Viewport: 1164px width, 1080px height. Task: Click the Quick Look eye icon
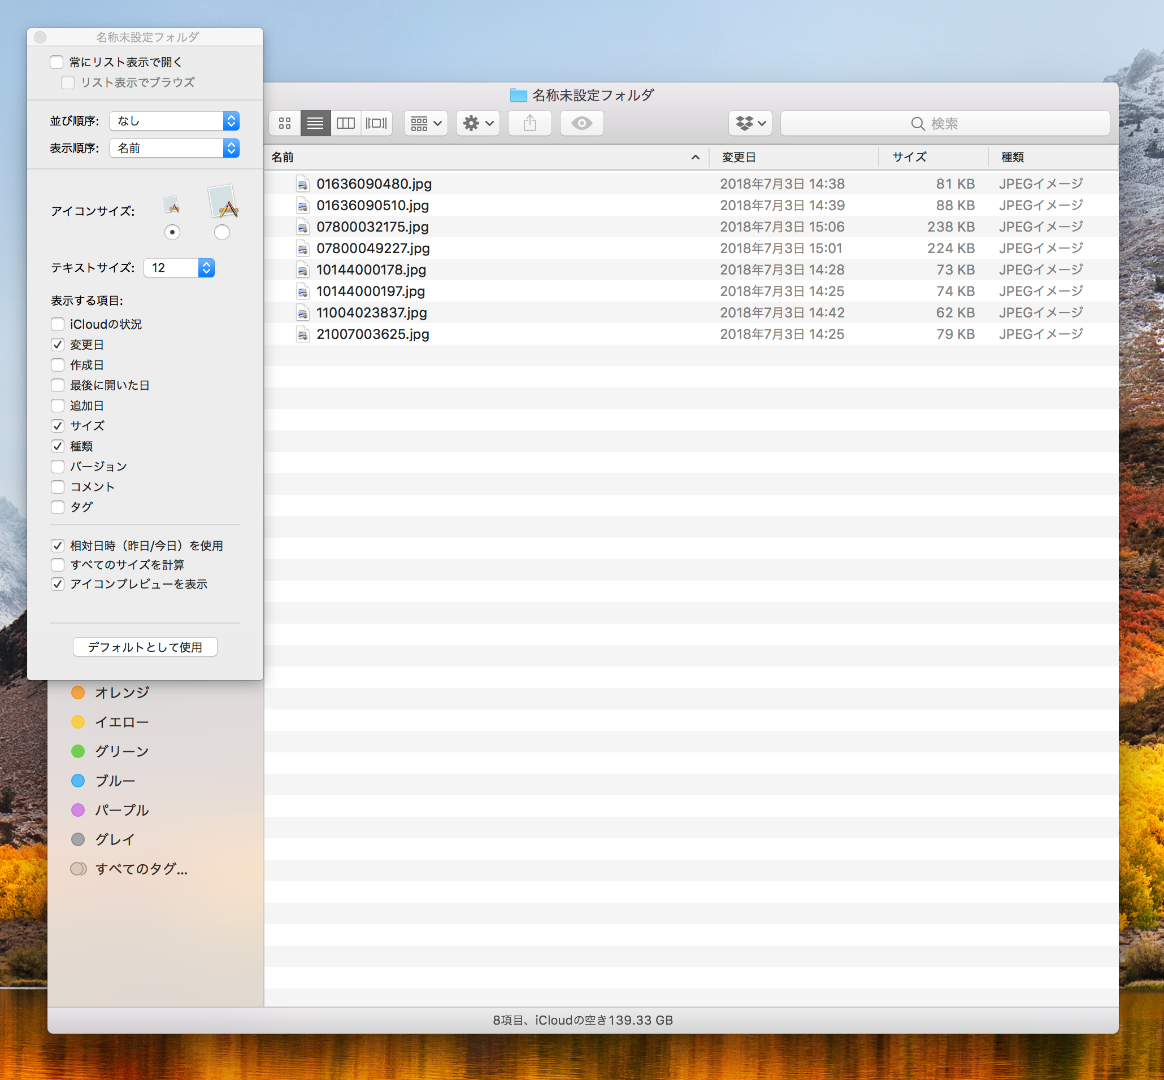(x=582, y=123)
